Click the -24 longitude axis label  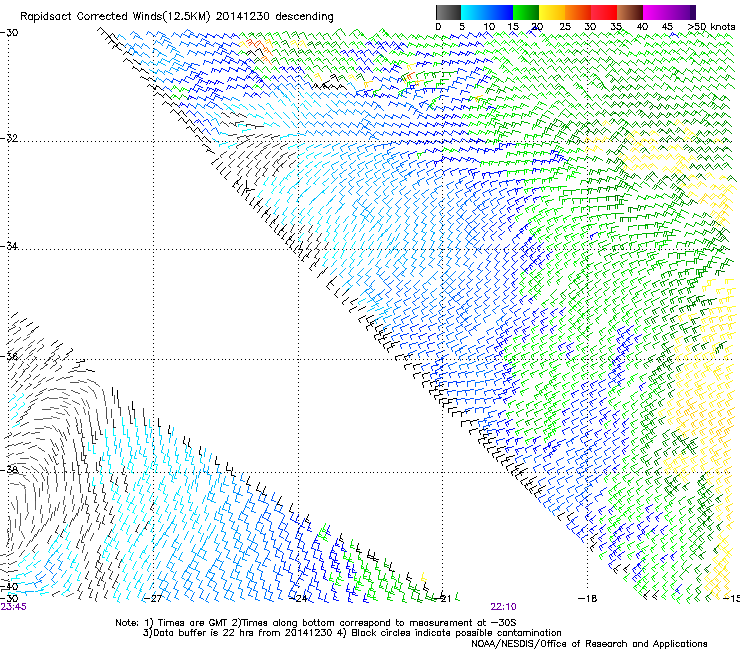(x=298, y=599)
